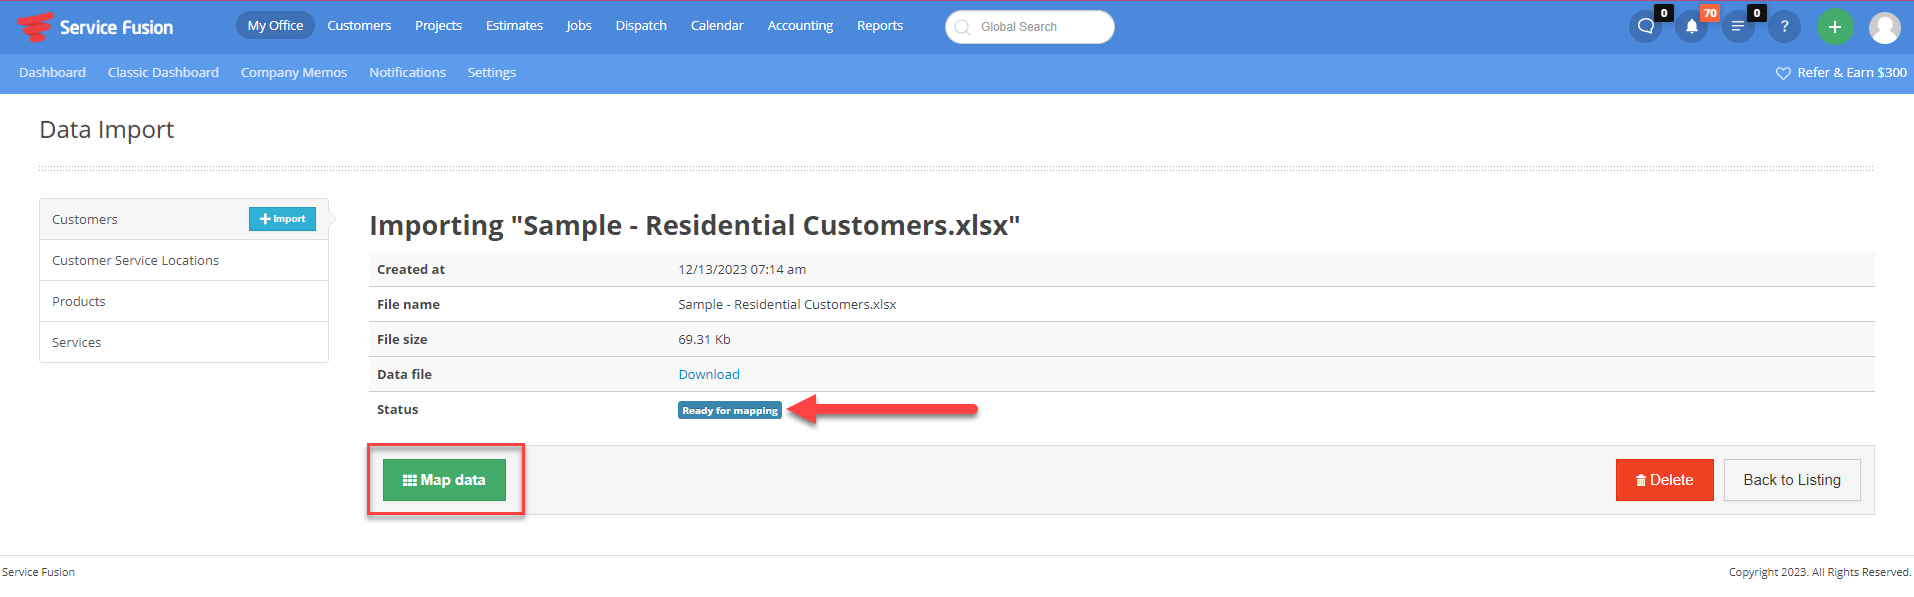
Task: Click the red Delete button
Action: coord(1664,480)
